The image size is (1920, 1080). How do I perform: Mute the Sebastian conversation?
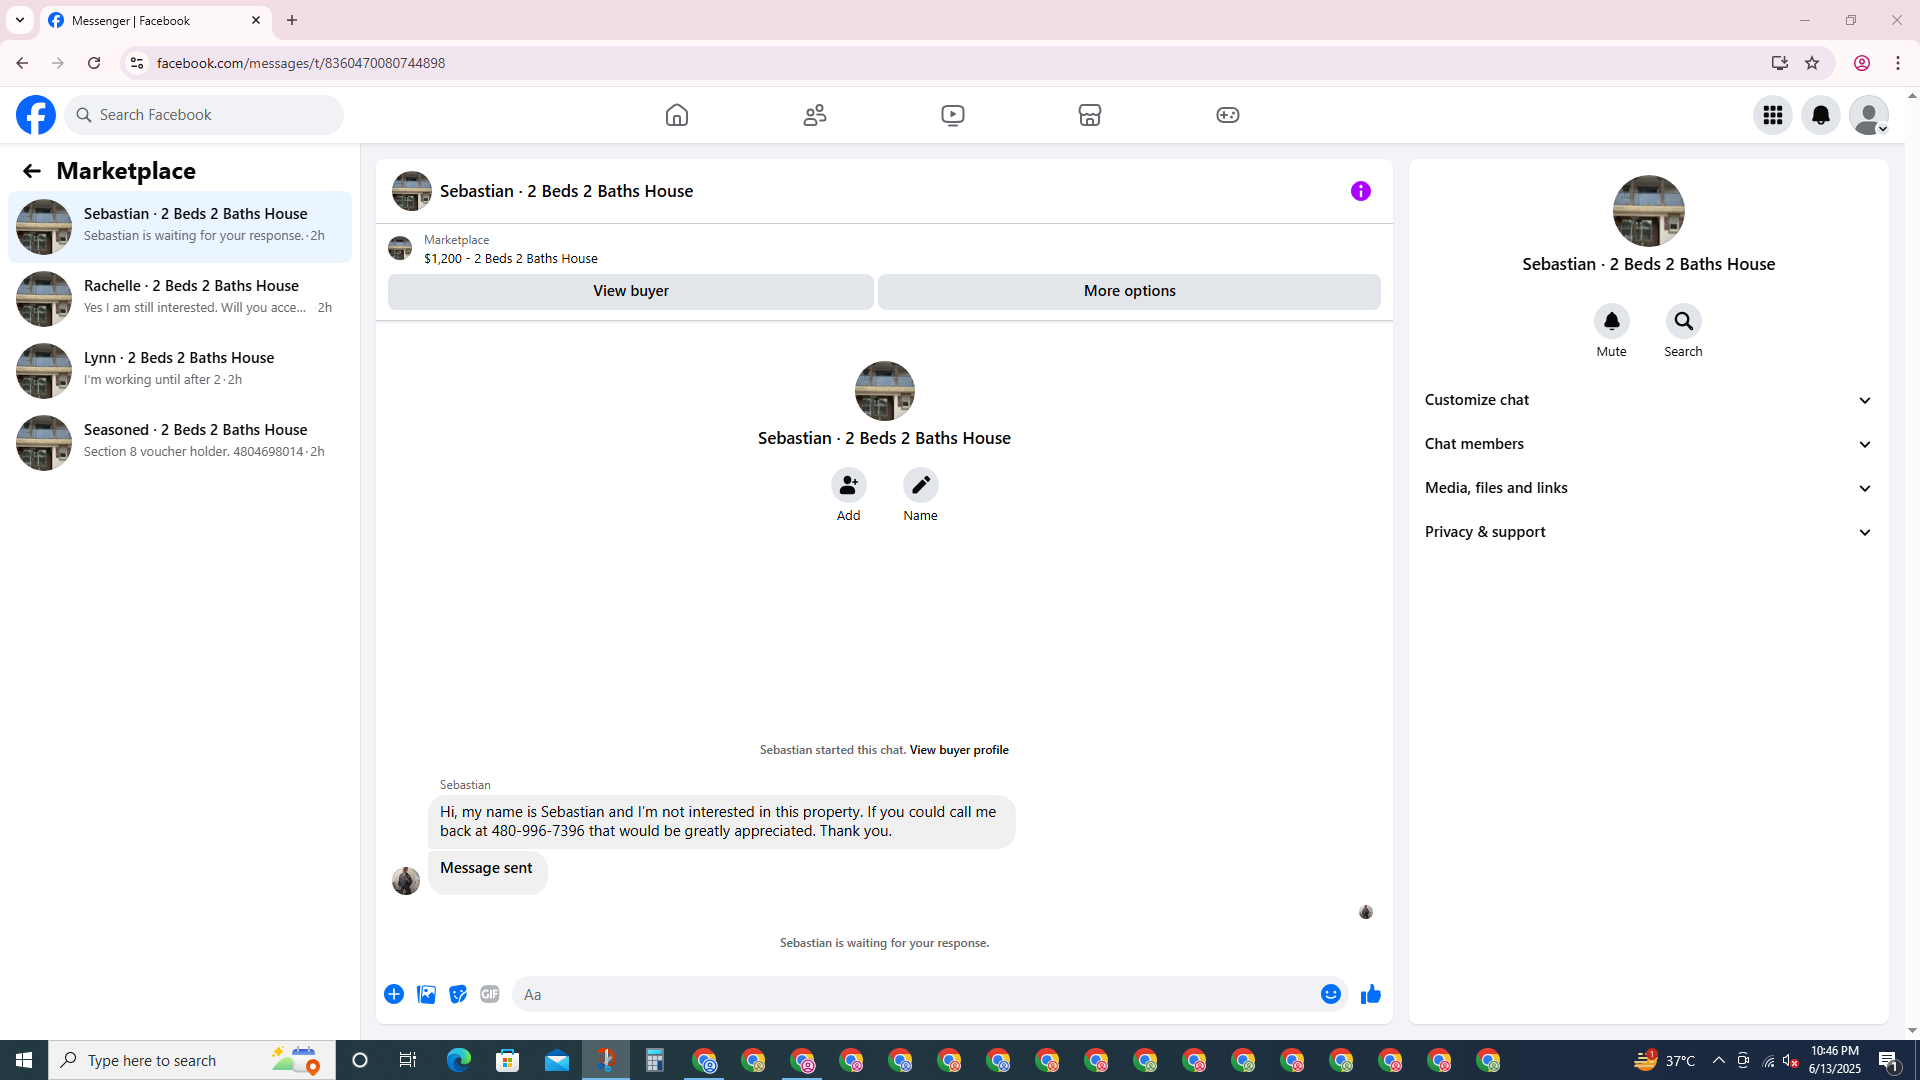click(x=1612, y=322)
